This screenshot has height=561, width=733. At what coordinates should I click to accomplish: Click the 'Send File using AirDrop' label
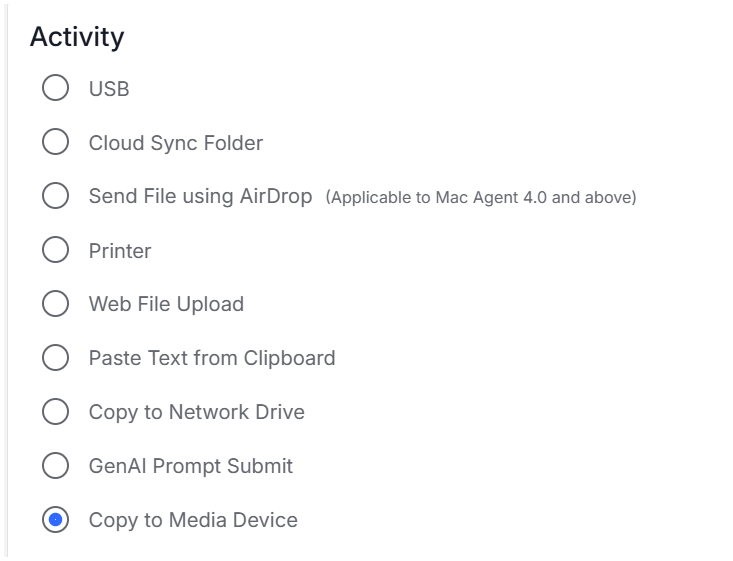pos(201,196)
